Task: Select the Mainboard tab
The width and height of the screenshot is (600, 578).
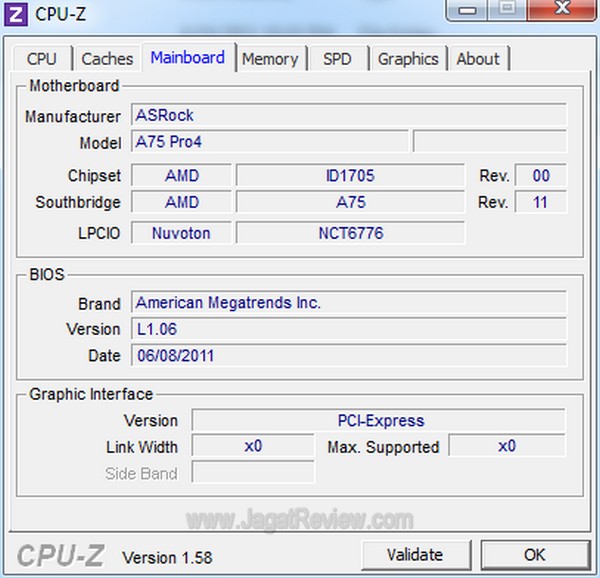Action: coord(188,57)
